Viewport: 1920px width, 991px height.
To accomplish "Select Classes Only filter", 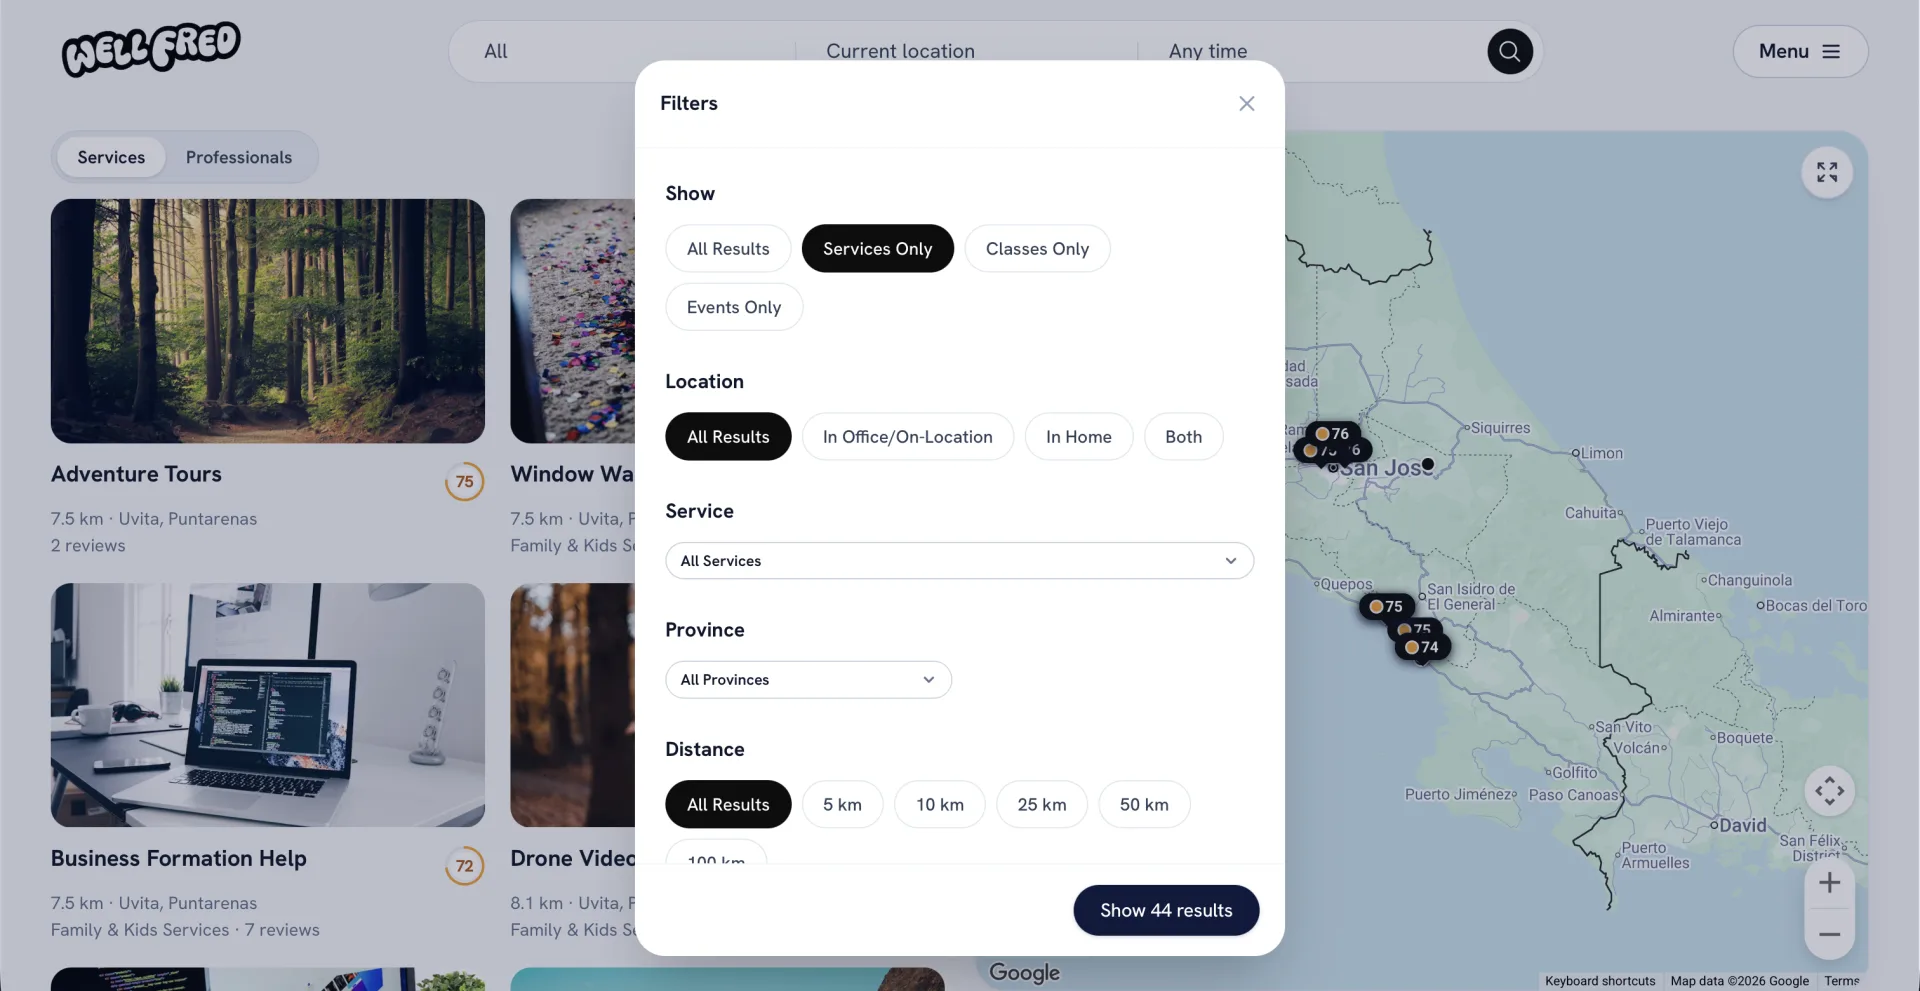I will [1037, 249].
